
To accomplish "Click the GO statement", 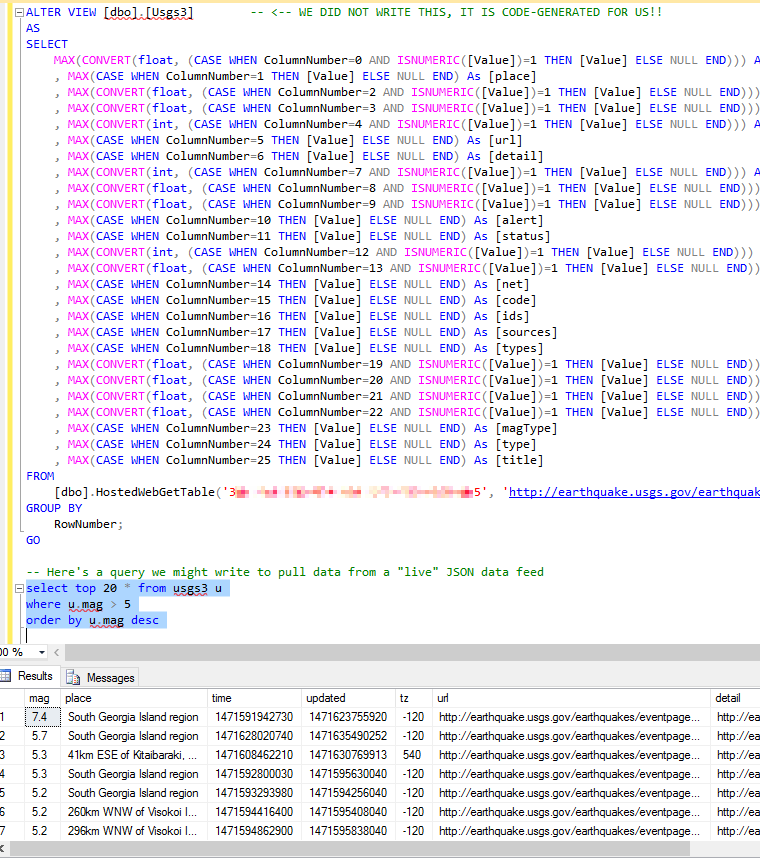I will 33,540.
